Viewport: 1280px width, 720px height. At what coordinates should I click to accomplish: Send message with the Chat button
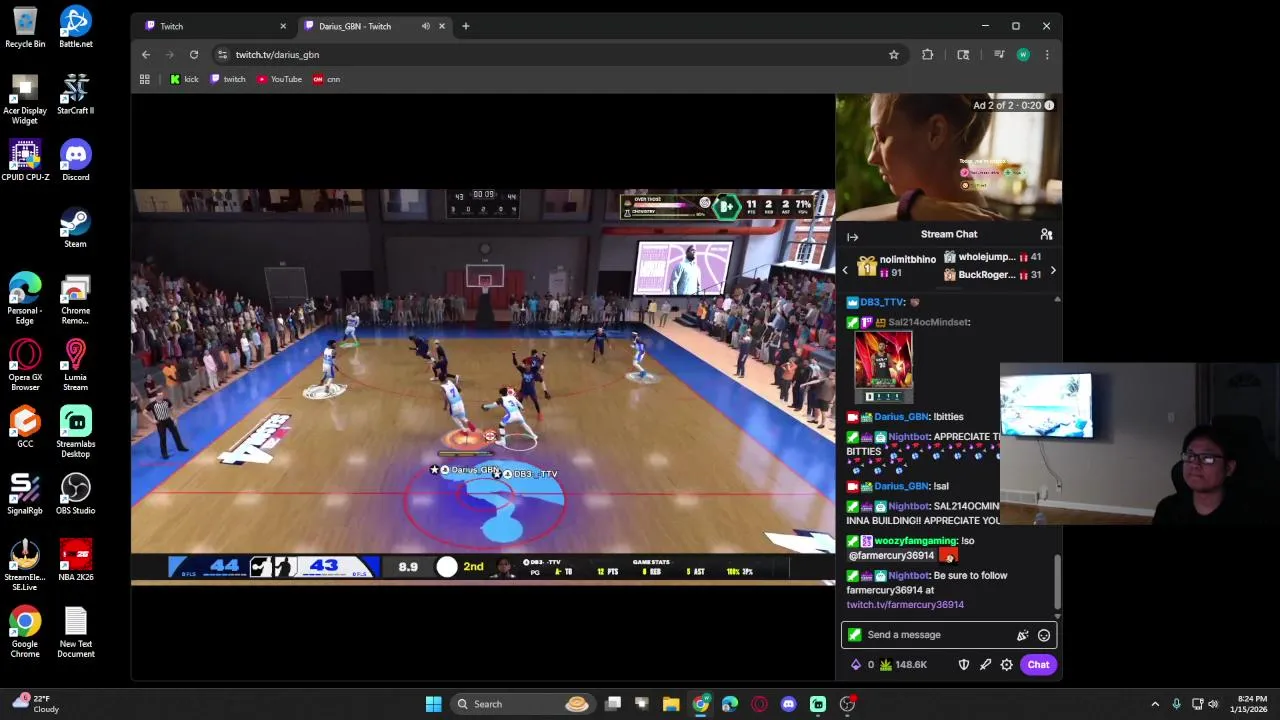point(1038,665)
